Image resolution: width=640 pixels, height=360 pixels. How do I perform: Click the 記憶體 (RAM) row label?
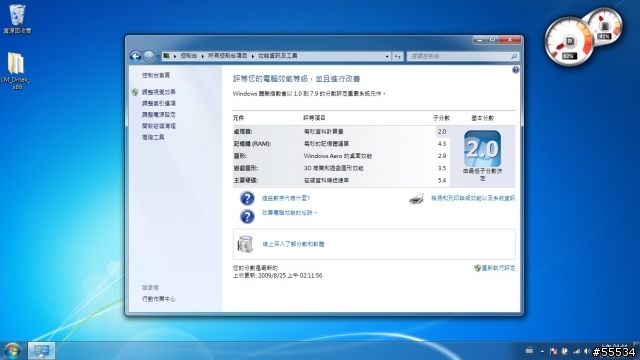pos(252,144)
